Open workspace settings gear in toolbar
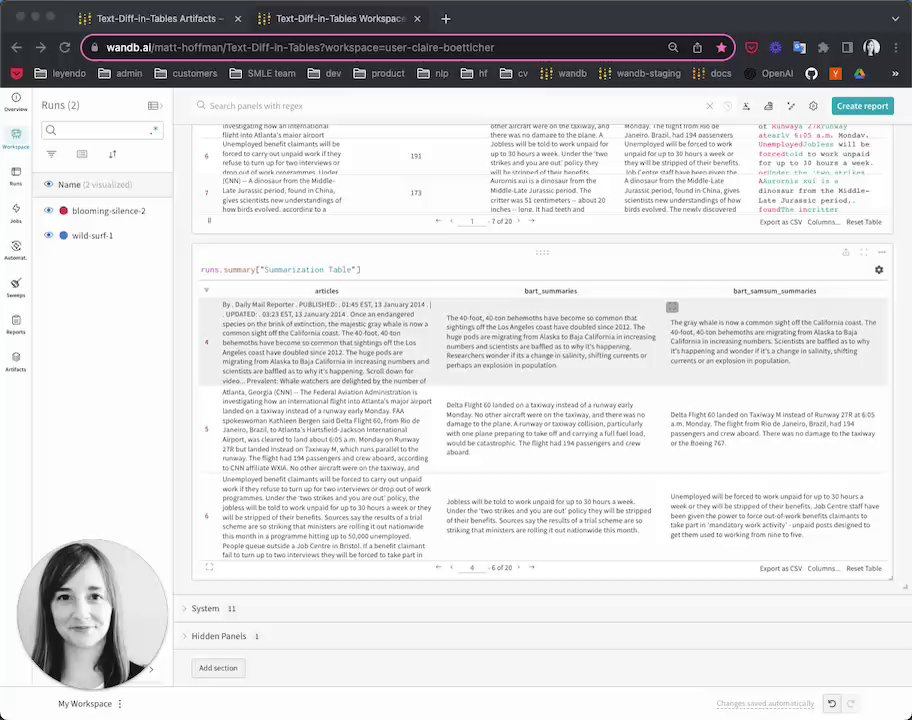The height and width of the screenshot is (720, 912). click(x=813, y=106)
